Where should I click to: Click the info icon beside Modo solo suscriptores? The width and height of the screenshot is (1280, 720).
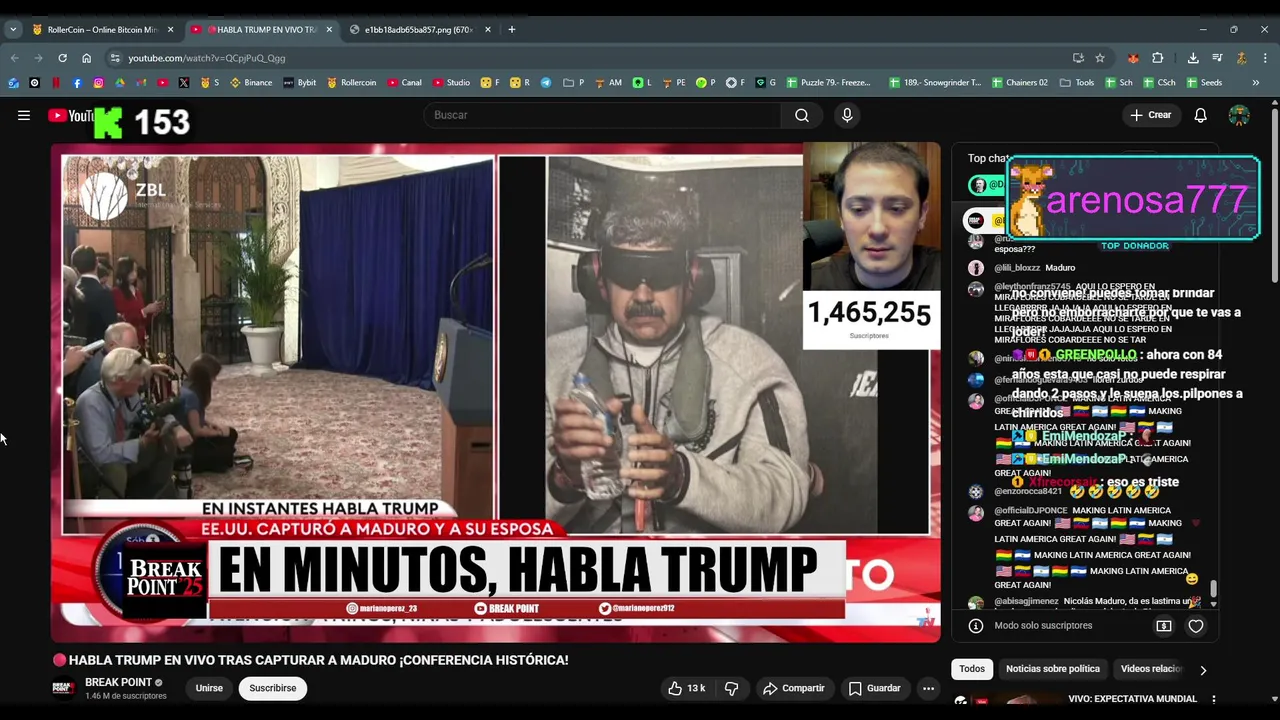pyautogui.click(x=976, y=626)
